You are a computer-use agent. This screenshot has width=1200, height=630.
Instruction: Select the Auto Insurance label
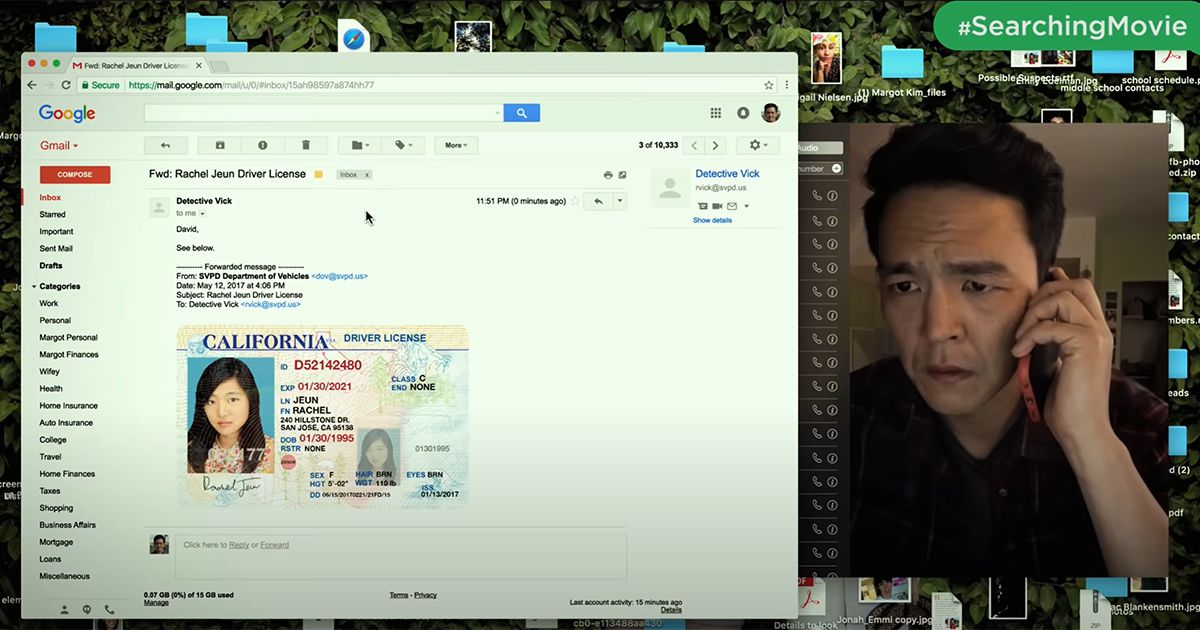coord(66,422)
